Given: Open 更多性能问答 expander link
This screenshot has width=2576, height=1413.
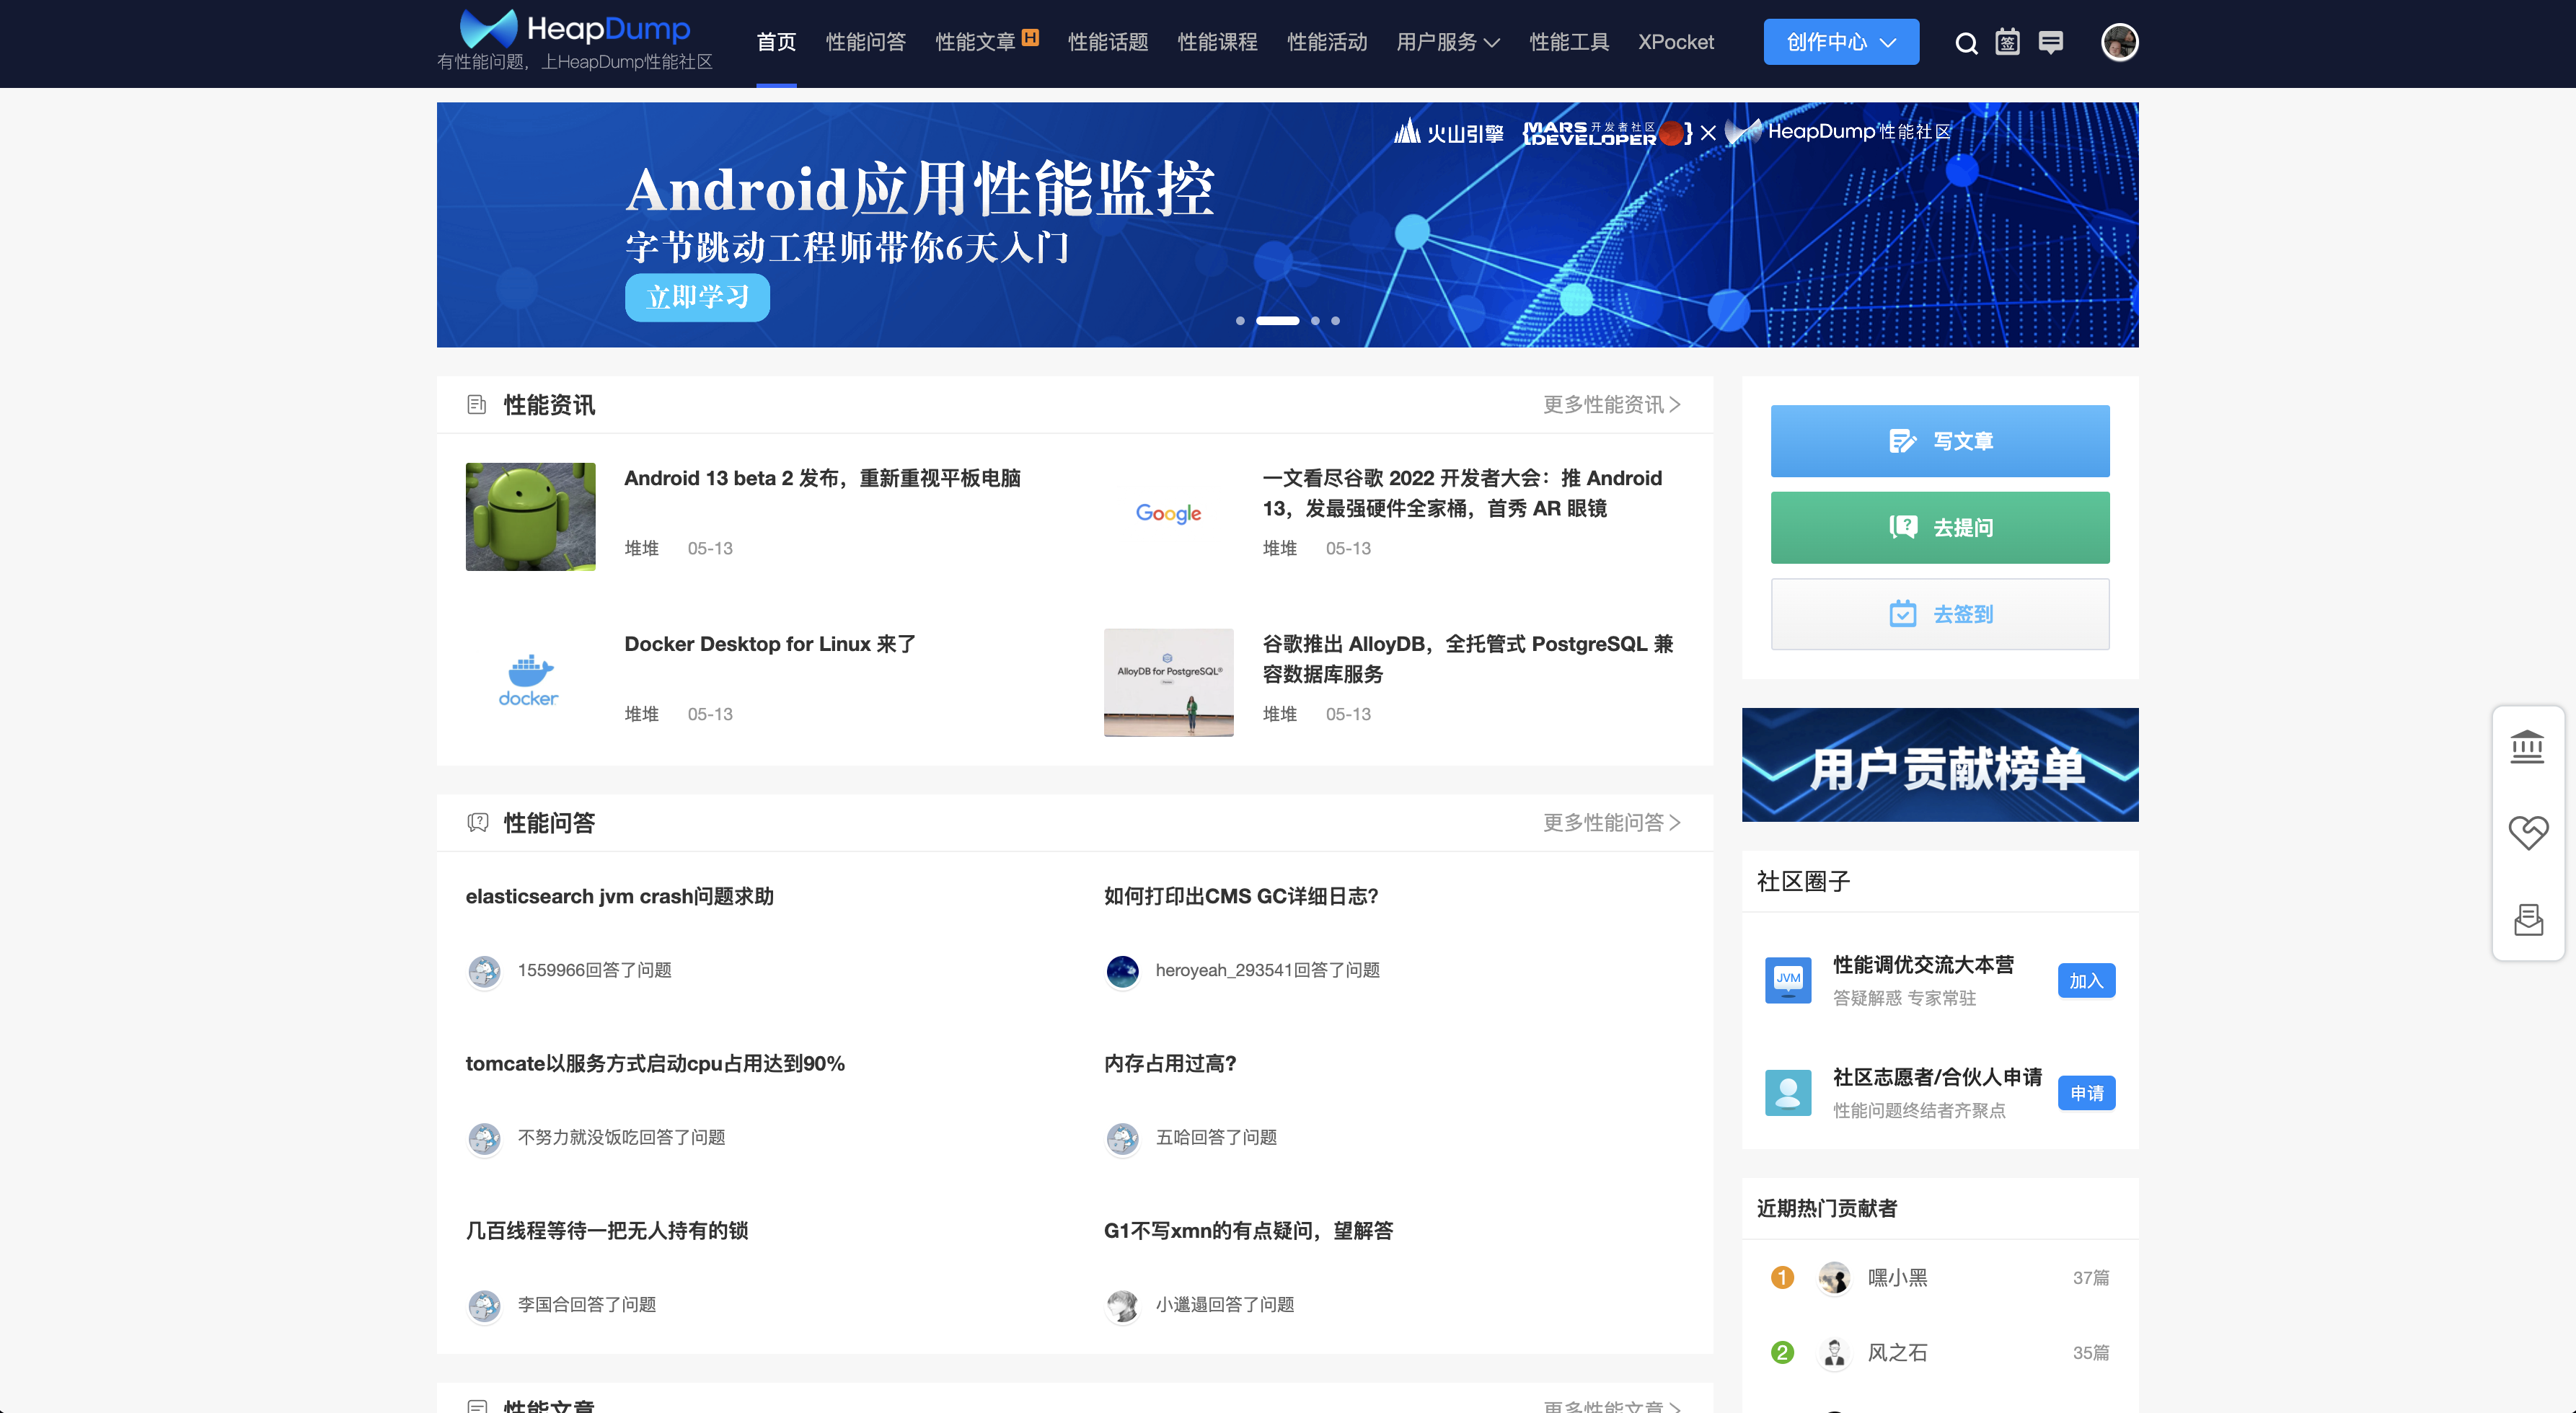Looking at the screenshot, I should (x=1611, y=822).
